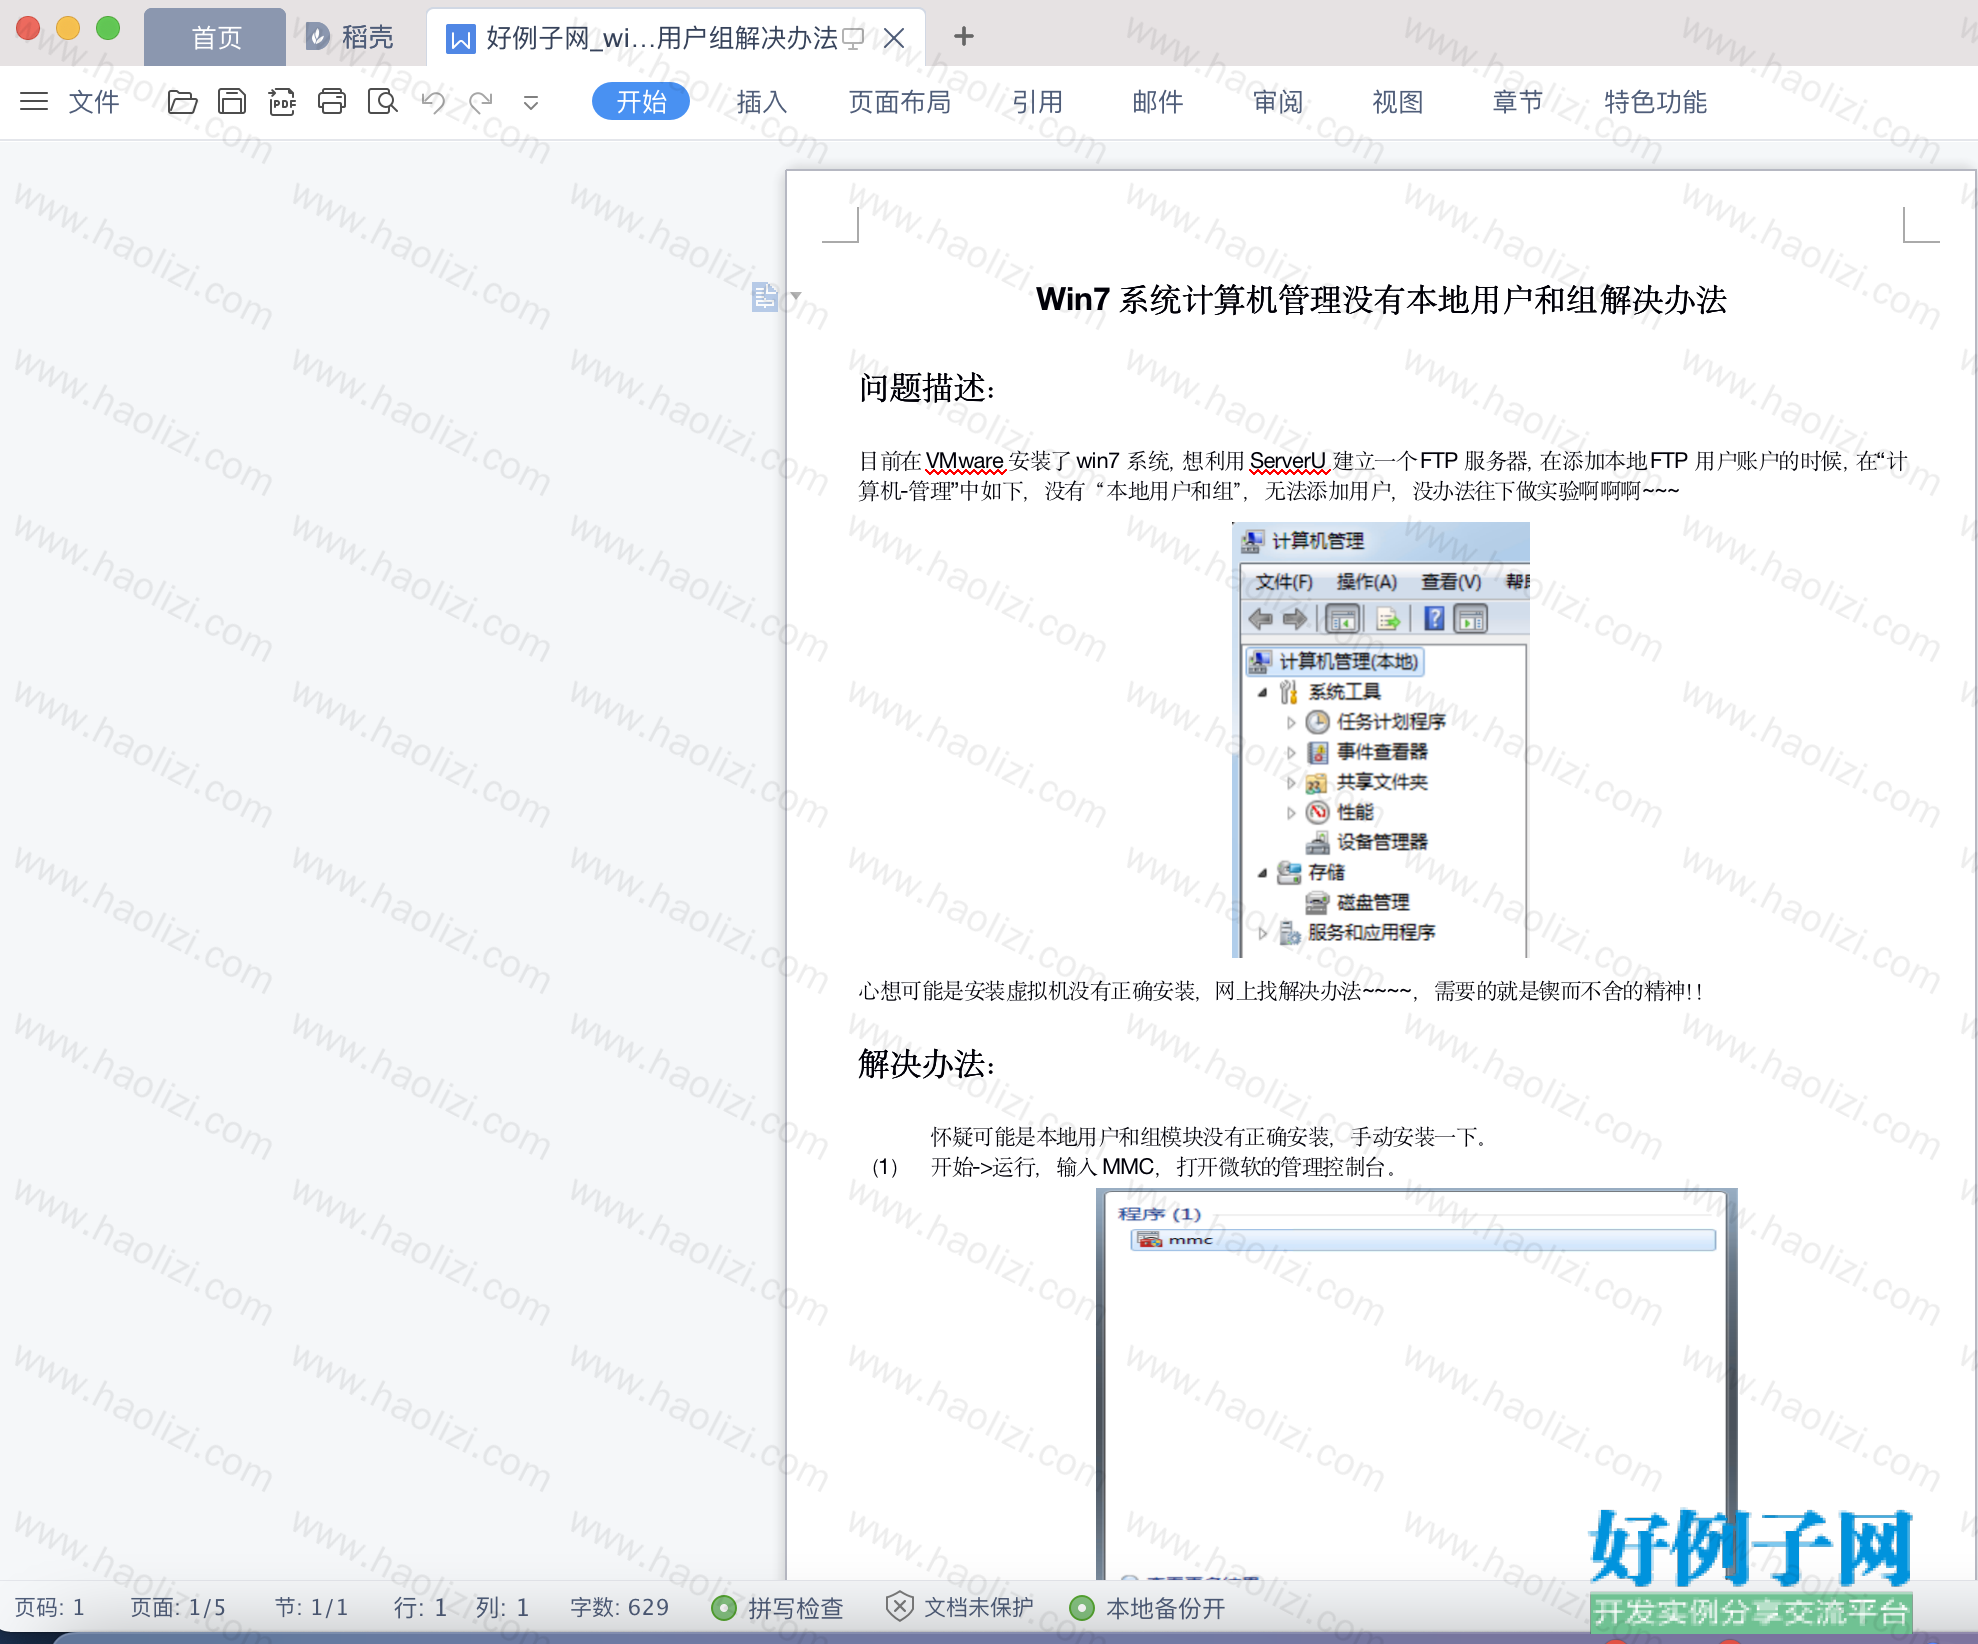Click the 节: 1/1 status entry

point(312,1607)
